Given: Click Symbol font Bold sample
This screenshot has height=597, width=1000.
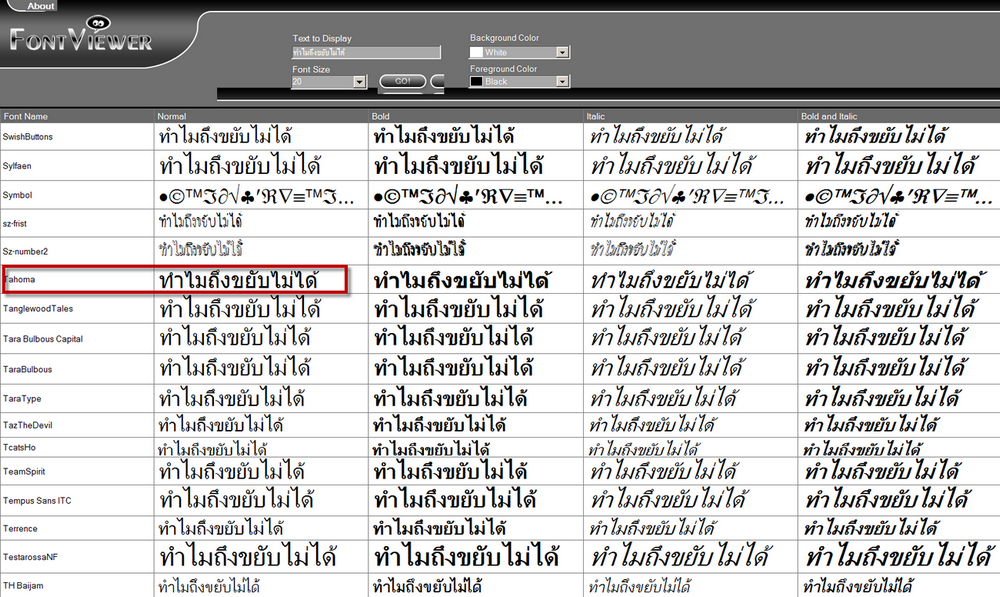Looking at the screenshot, I should [x=468, y=196].
